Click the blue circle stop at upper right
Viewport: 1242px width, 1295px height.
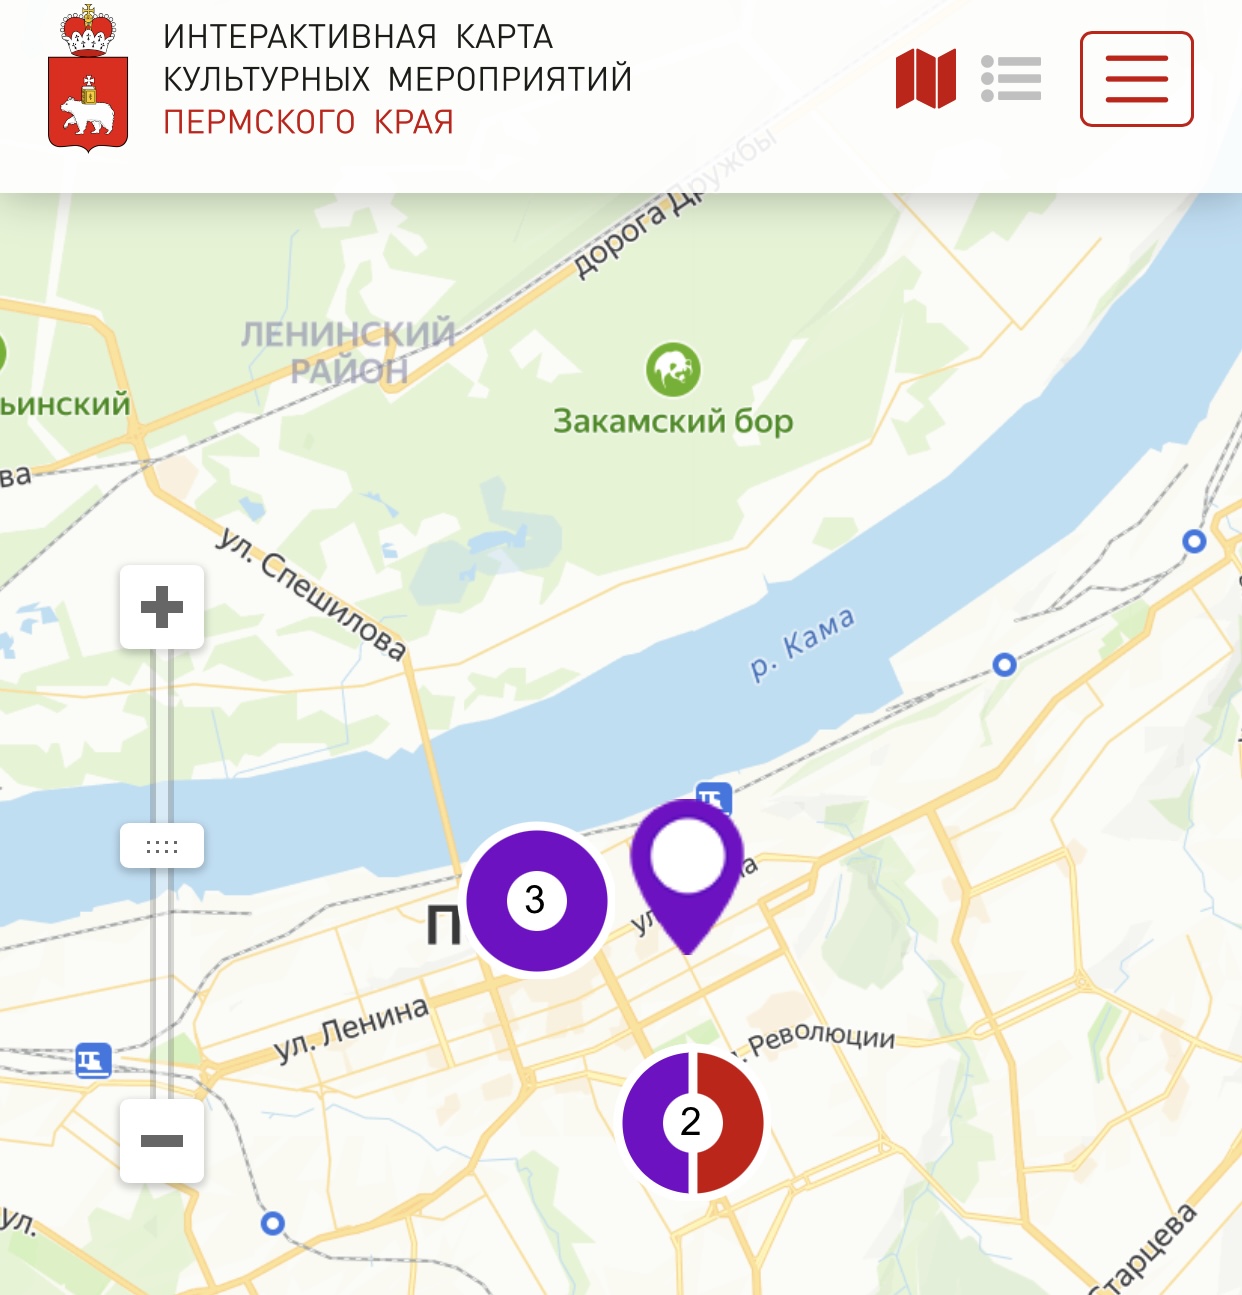(1194, 541)
